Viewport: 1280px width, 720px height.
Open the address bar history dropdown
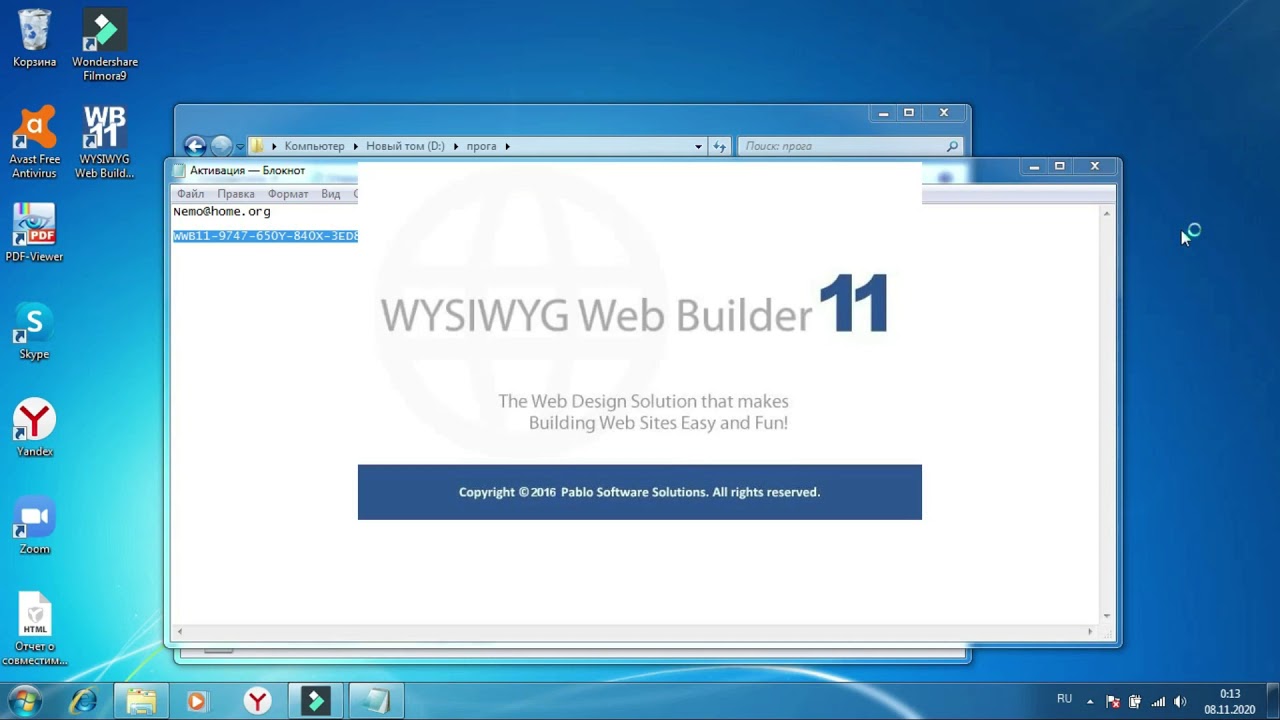698,146
